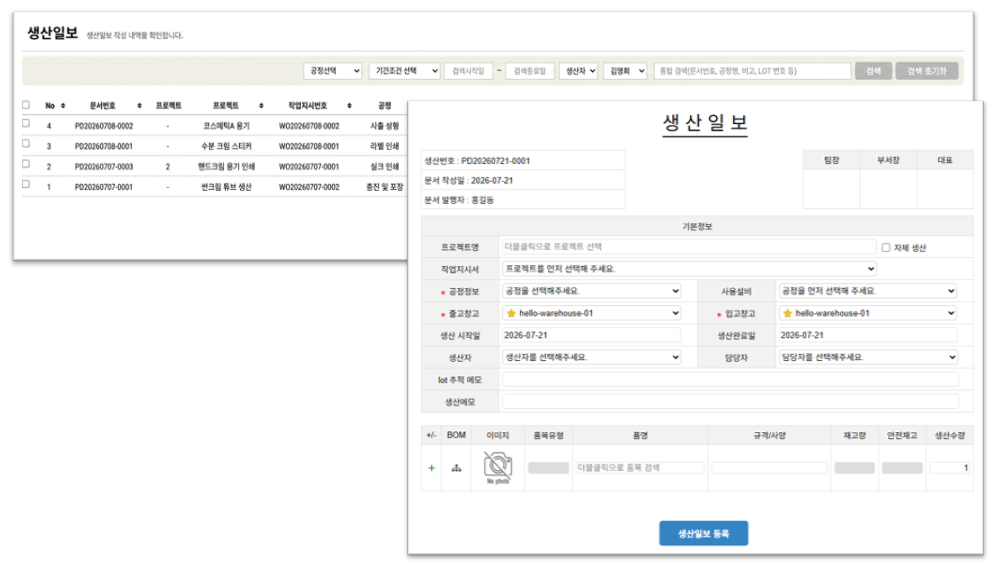
Task: Click document number PD20260707-0003
Action: [104, 166]
